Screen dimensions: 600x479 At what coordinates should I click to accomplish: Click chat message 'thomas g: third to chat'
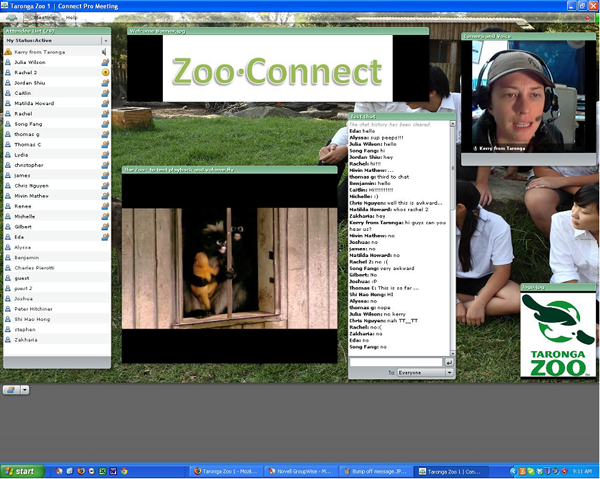coord(379,177)
